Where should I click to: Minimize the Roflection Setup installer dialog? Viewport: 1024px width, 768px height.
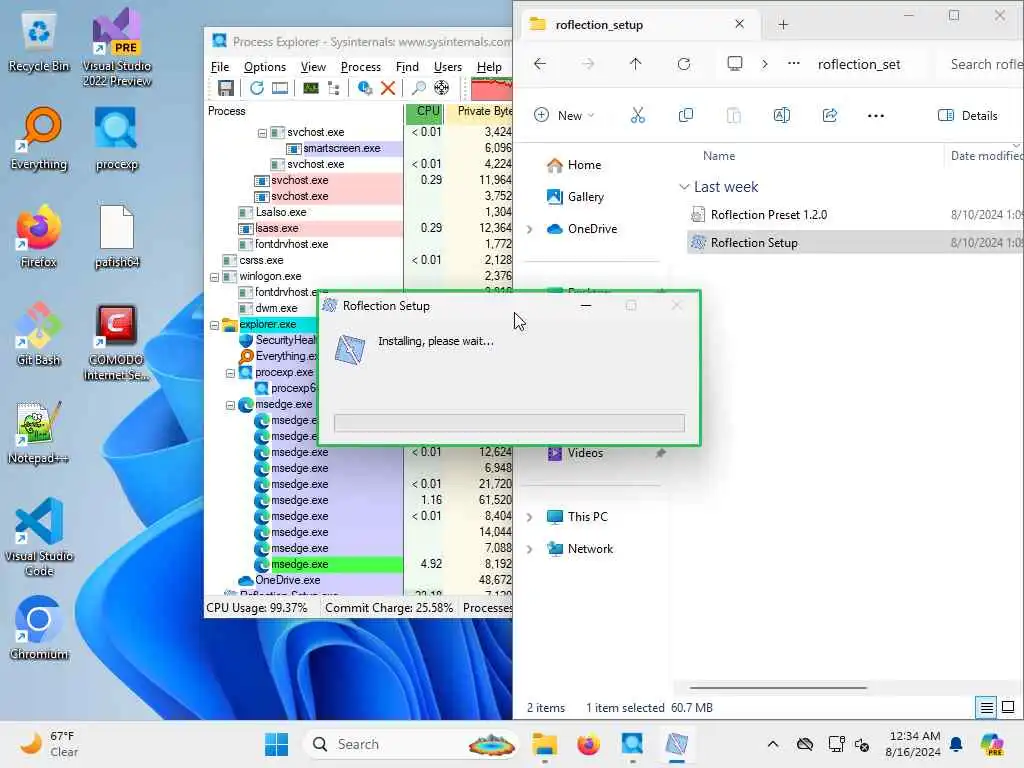586,306
